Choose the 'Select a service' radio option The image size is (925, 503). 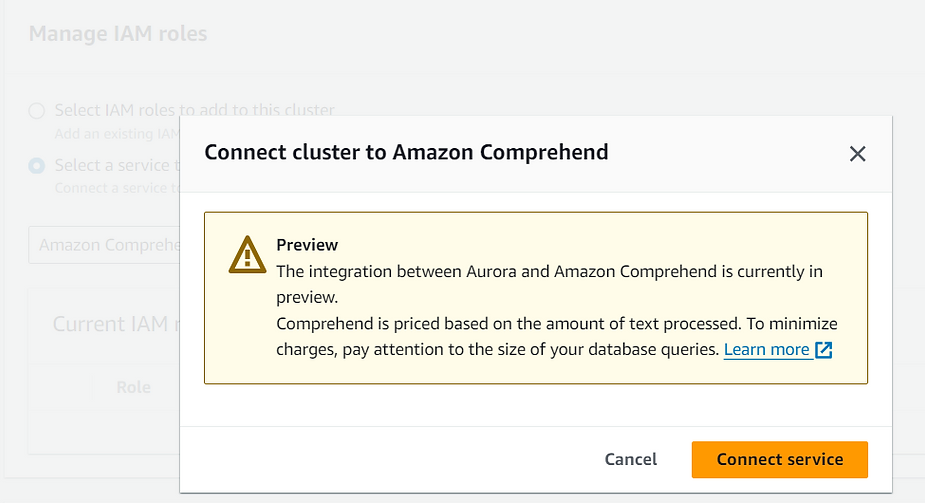pos(37,166)
